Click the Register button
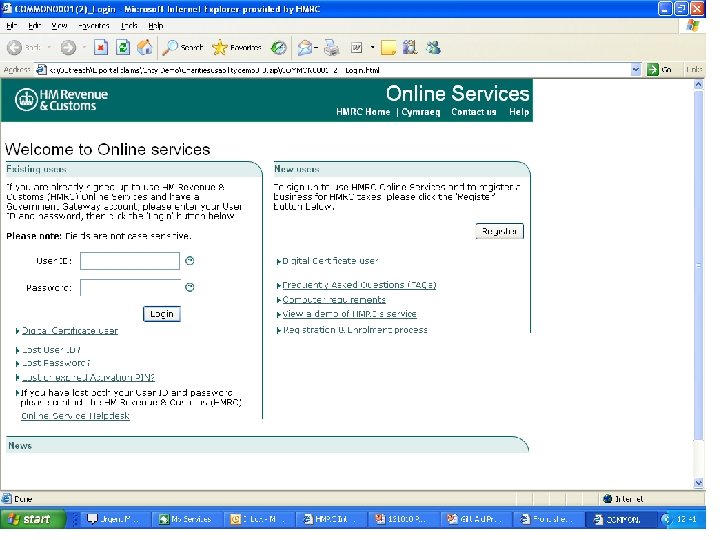720x540 pixels. [x=500, y=231]
